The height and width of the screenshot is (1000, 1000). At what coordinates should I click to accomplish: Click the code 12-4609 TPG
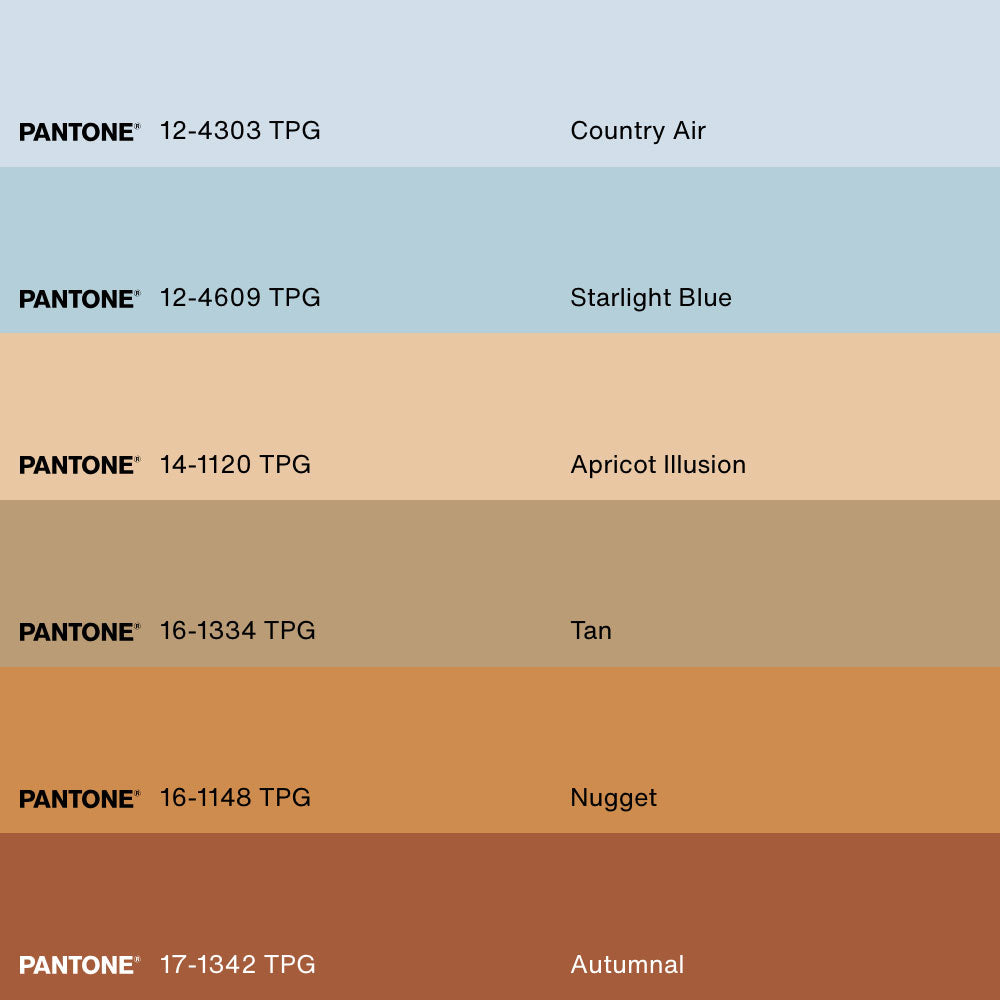240,298
